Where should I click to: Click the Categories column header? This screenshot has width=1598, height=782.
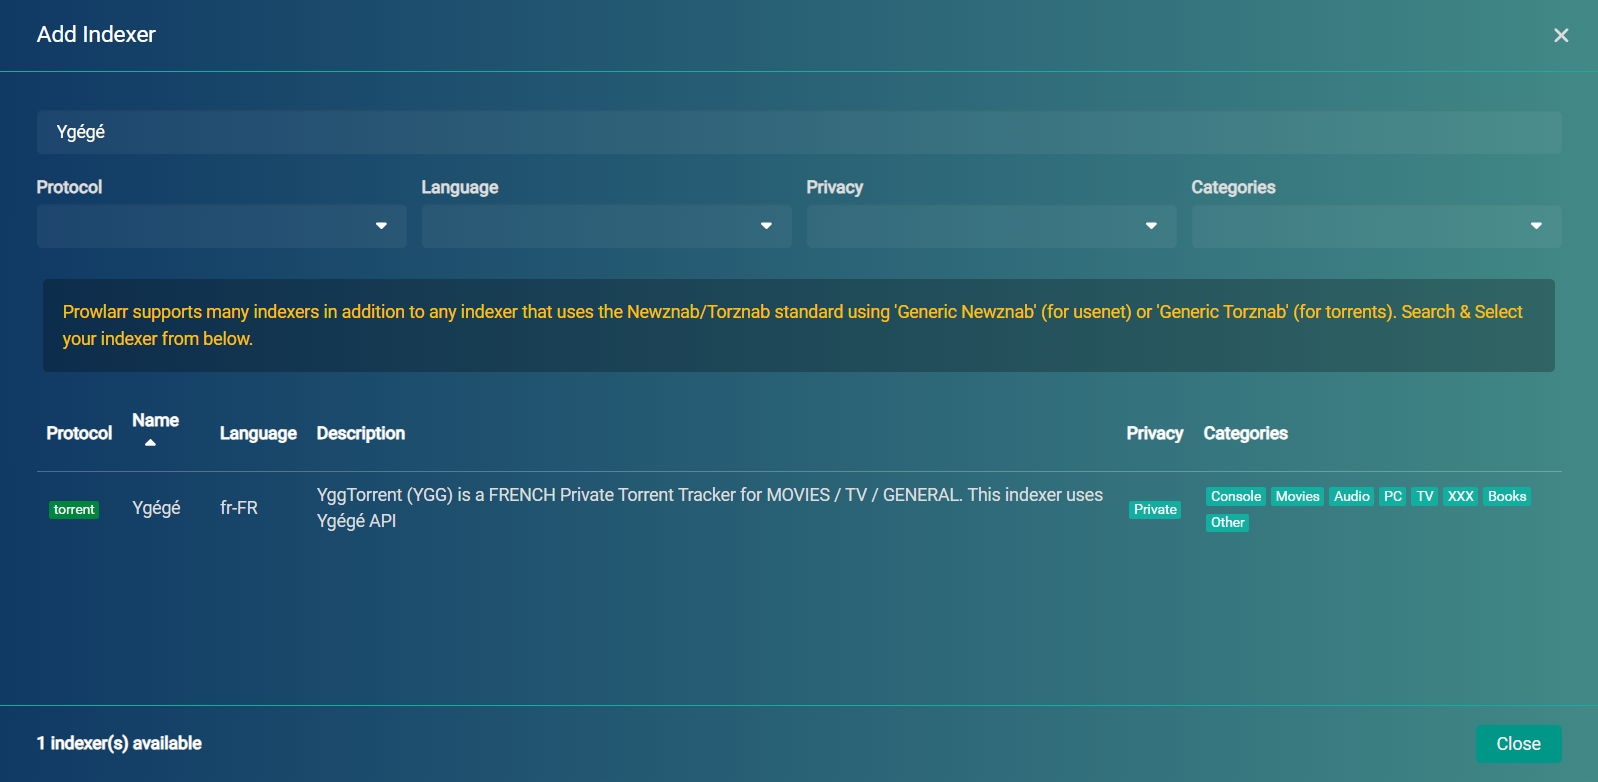tap(1245, 433)
